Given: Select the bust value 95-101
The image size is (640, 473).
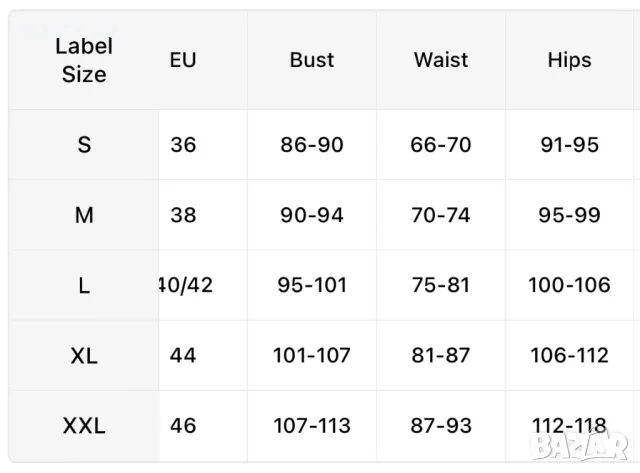Looking at the screenshot, I should click(311, 285).
